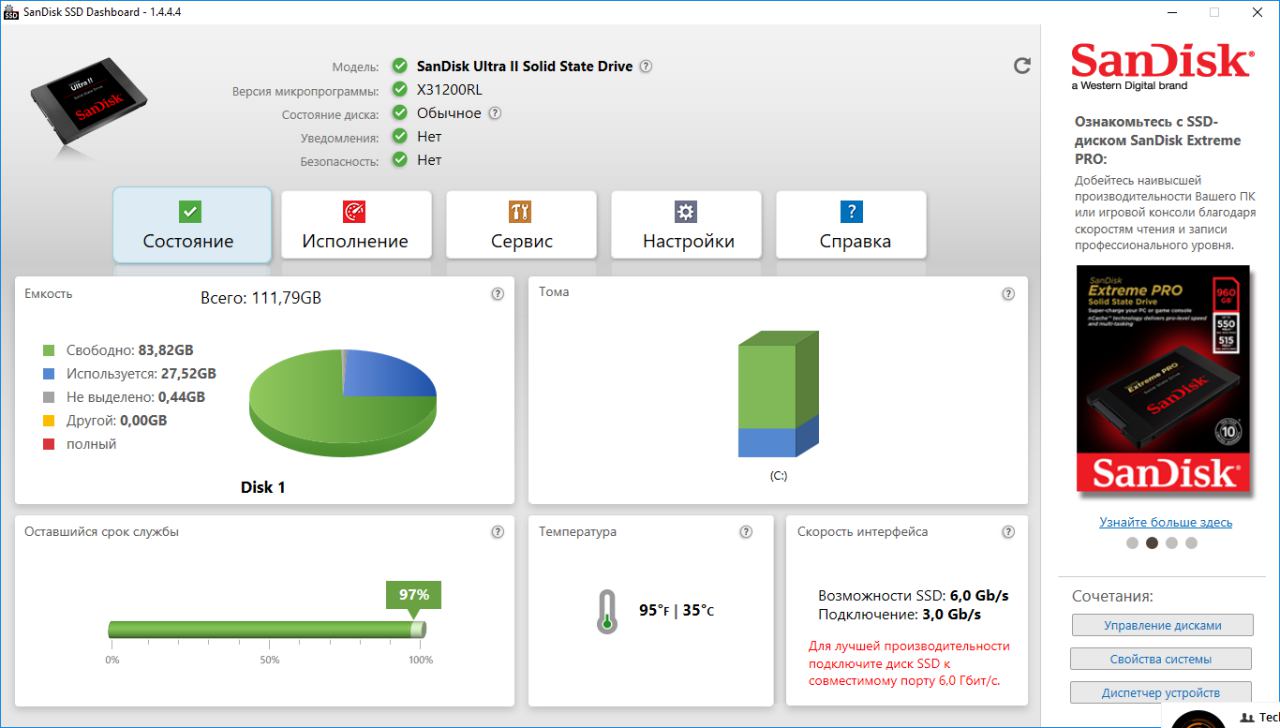The height and width of the screenshot is (728, 1280).
Task: Click help icon next to disk state Обычное
Action: (x=494, y=113)
